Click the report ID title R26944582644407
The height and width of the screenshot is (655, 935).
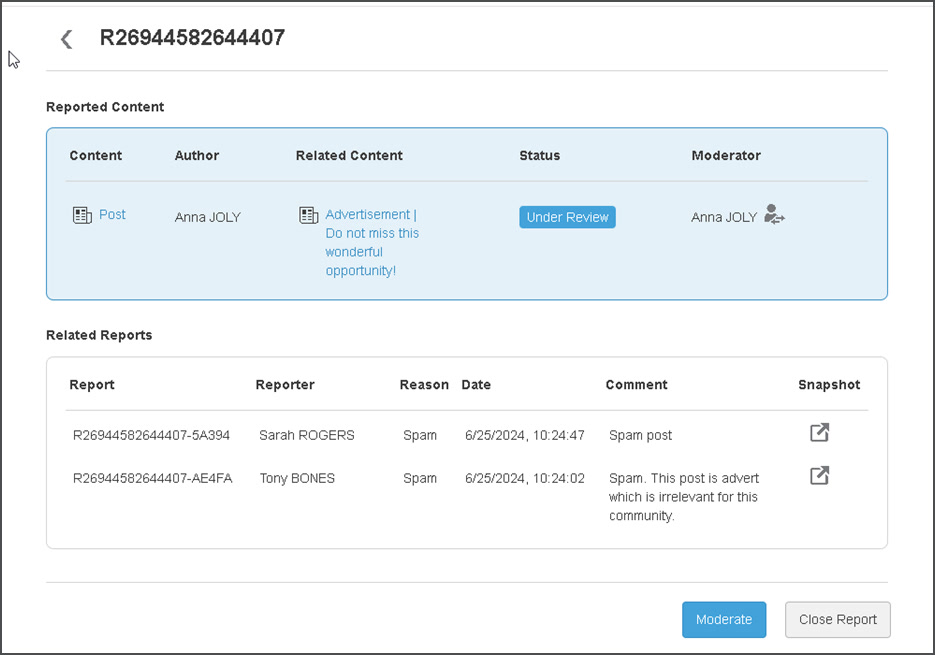pyautogui.click(x=192, y=38)
